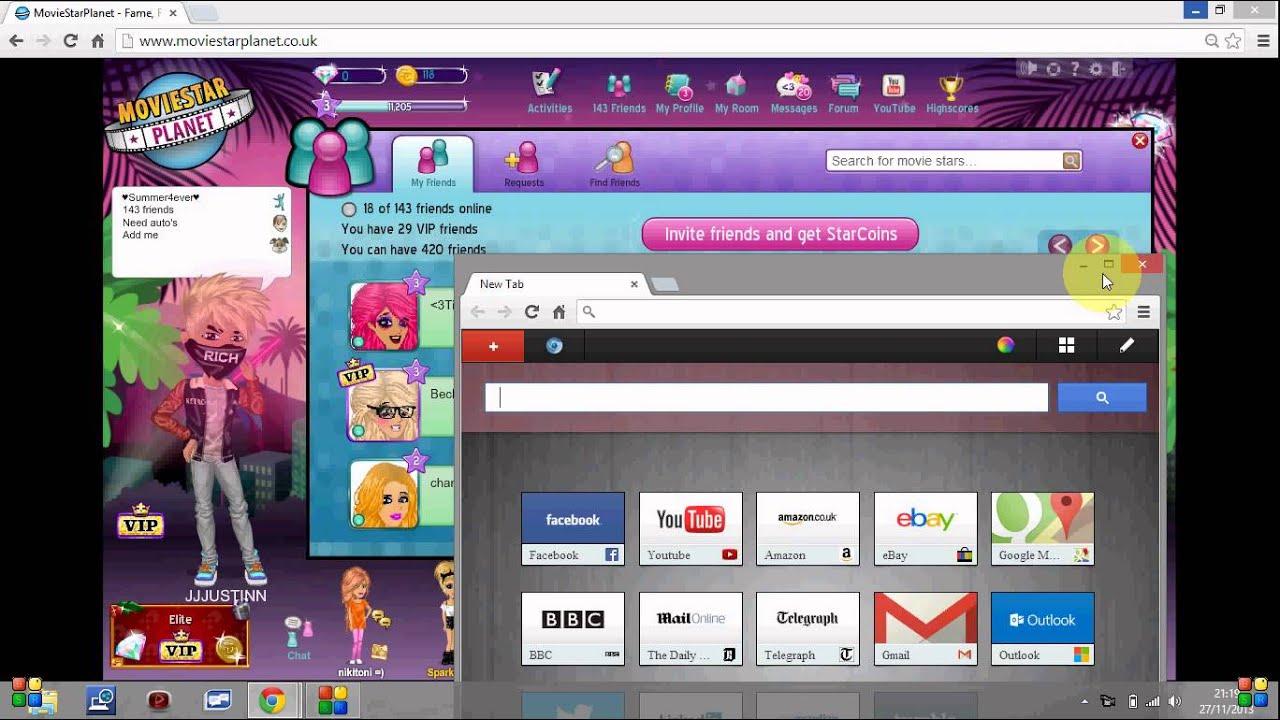Open Messages icon with 20 badge
The image size is (1280, 720).
tap(794, 91)
